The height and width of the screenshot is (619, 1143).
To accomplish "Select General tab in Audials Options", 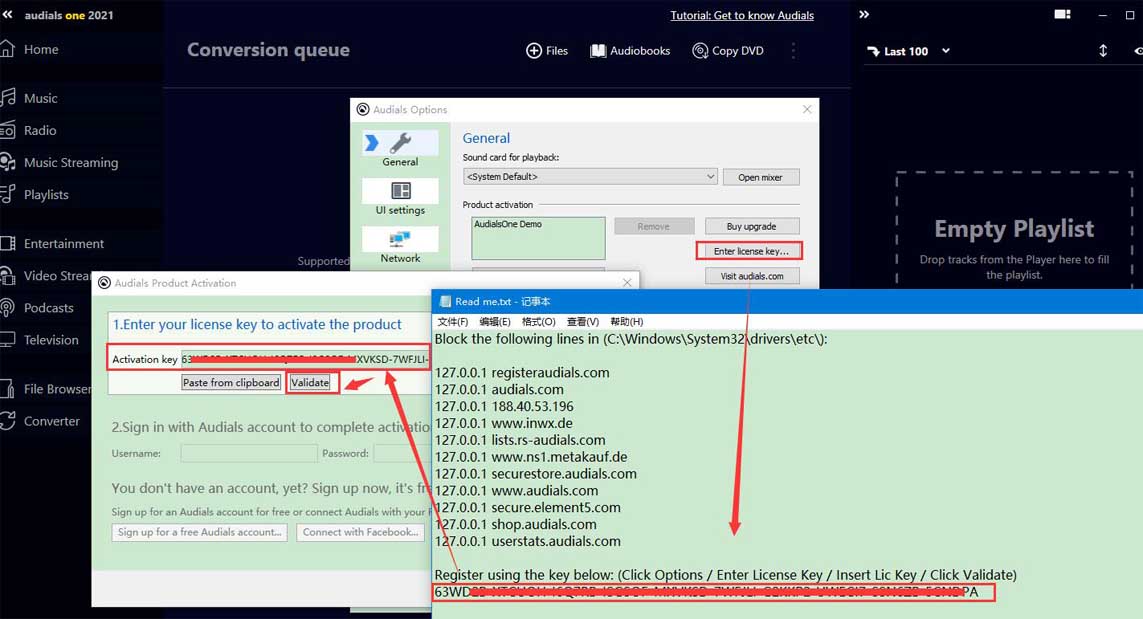I will click(400, 149).
